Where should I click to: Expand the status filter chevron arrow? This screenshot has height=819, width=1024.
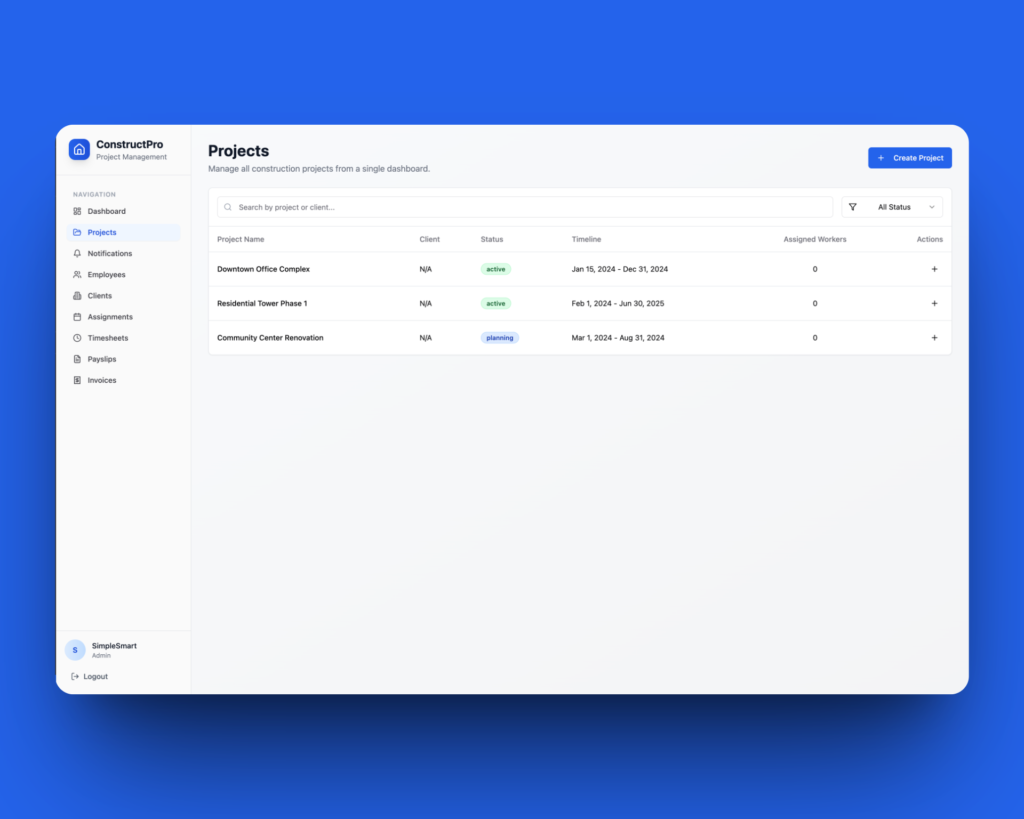tap(932, 207)
